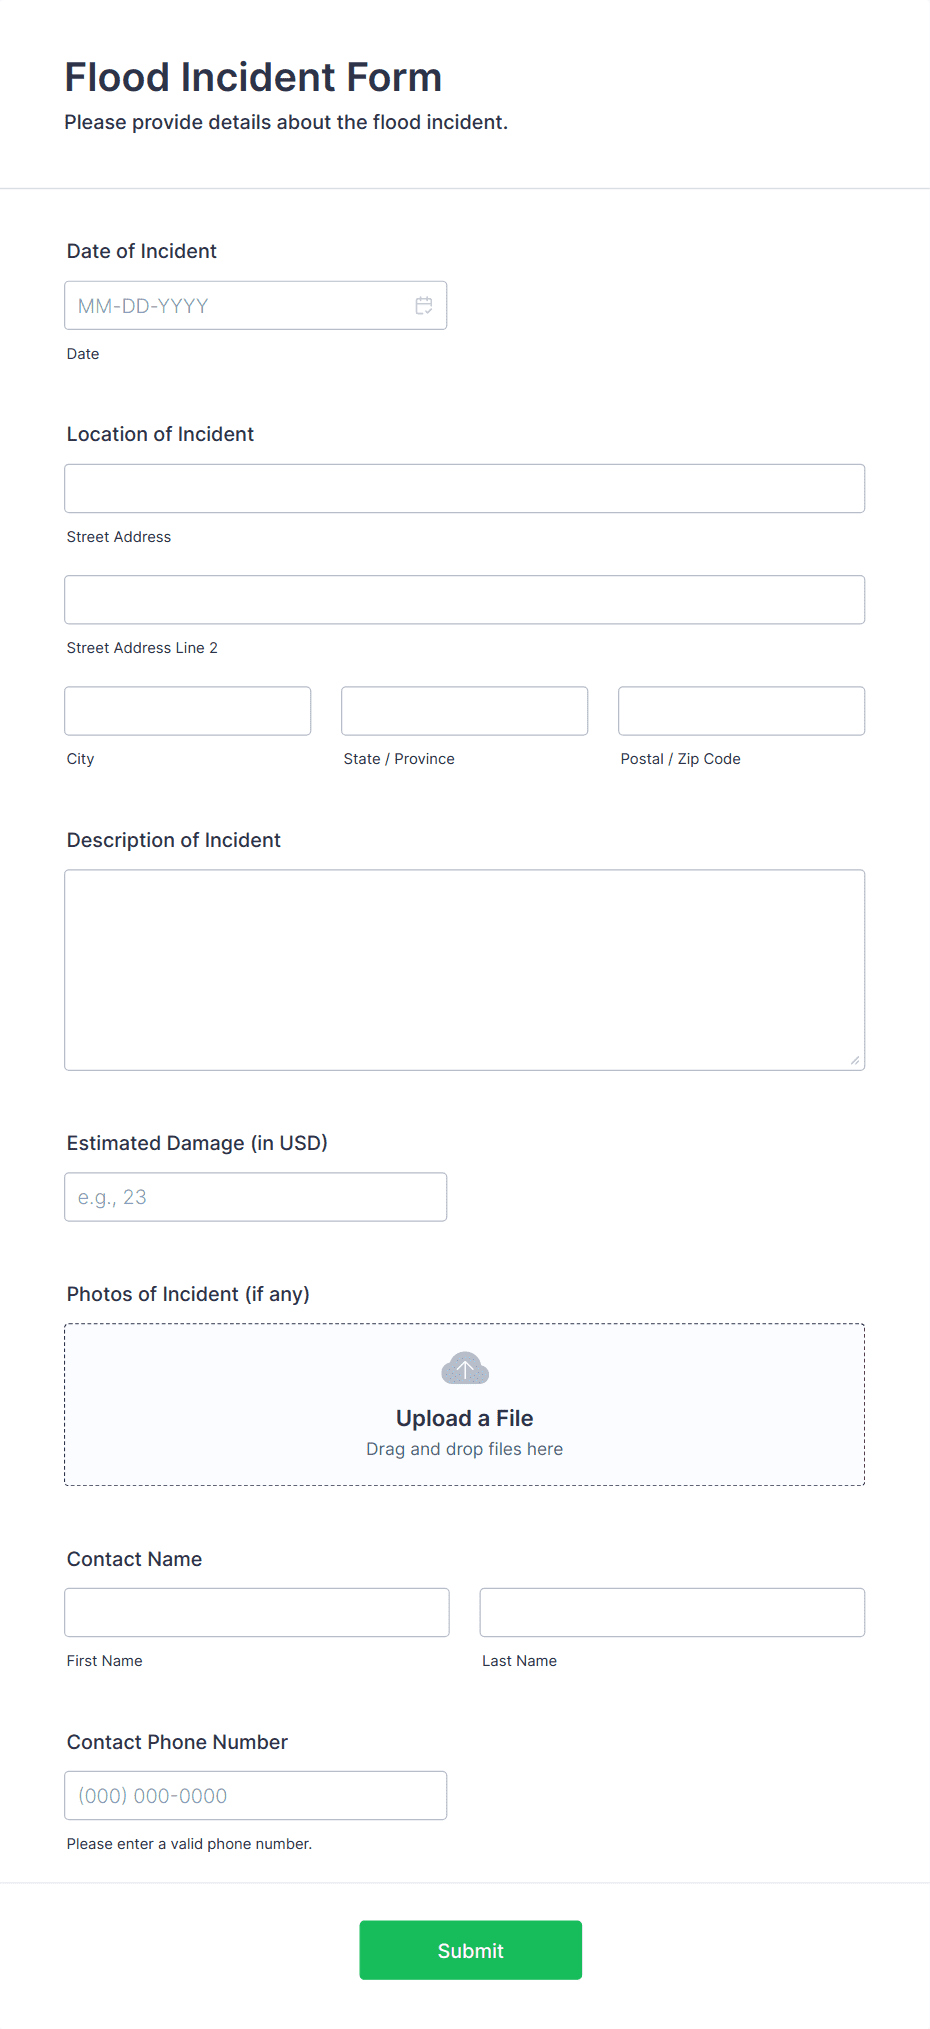Click the Postal / Zip Code field
930x2029 pixels.
[742, 711]
